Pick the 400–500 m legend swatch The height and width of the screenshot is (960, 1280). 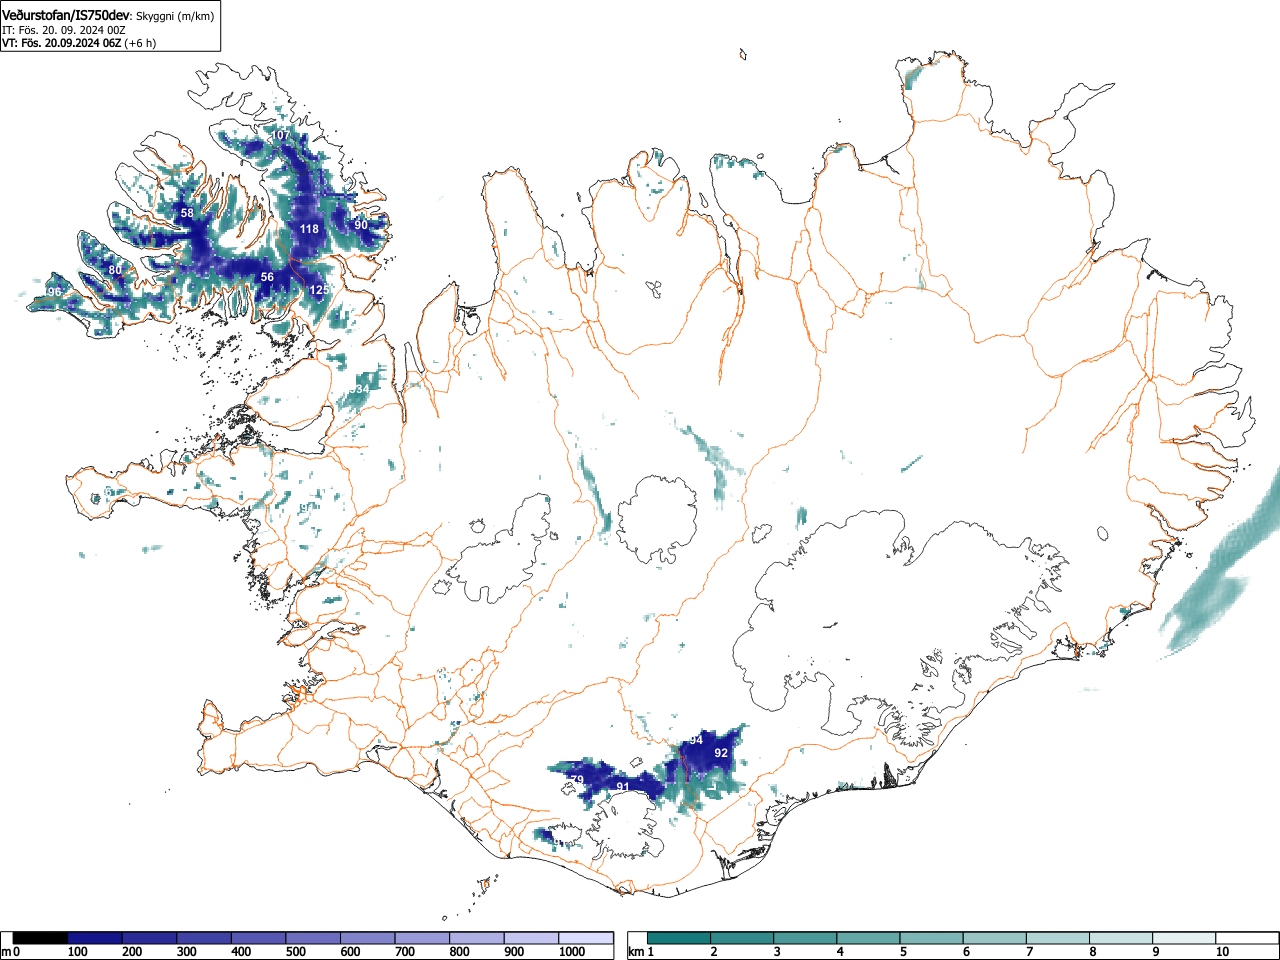coord(259,938)
